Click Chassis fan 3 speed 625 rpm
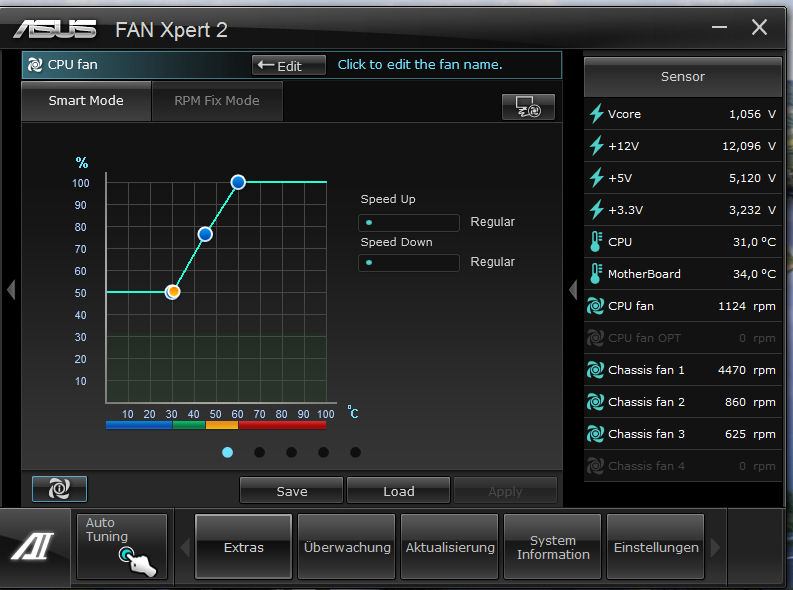The image size is (793, 590). tap(750, 434)
